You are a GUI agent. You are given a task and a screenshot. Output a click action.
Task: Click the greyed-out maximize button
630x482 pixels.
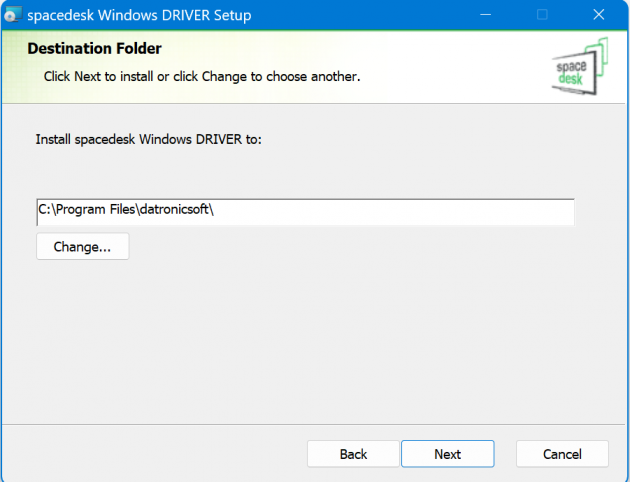tap(543, 15)
